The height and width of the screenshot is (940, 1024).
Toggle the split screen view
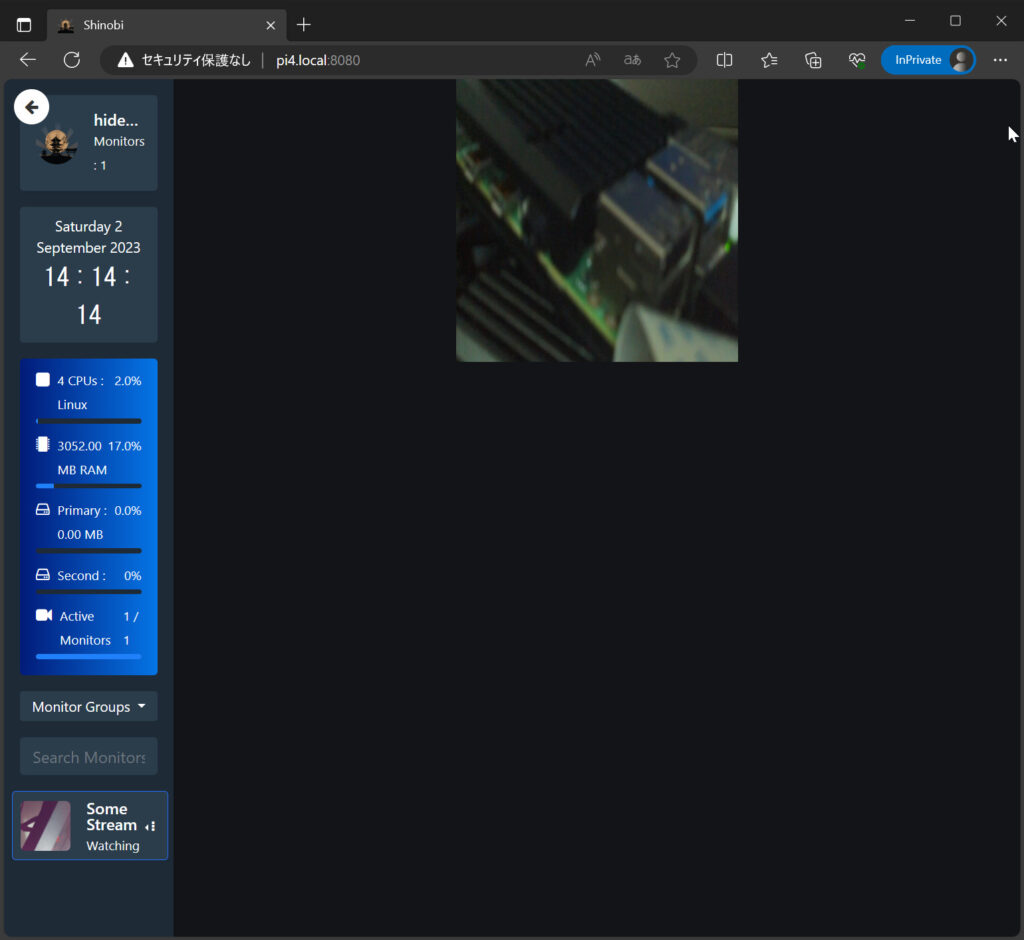coord(725,60)
